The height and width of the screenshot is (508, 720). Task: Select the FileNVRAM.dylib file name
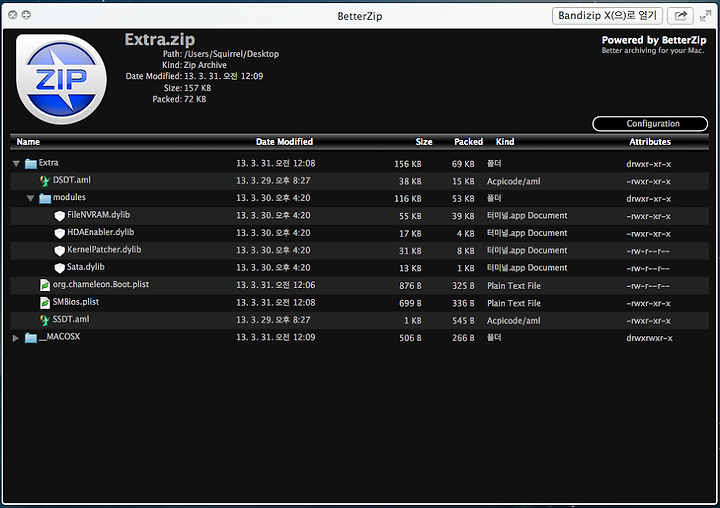(x=98, y=215)
